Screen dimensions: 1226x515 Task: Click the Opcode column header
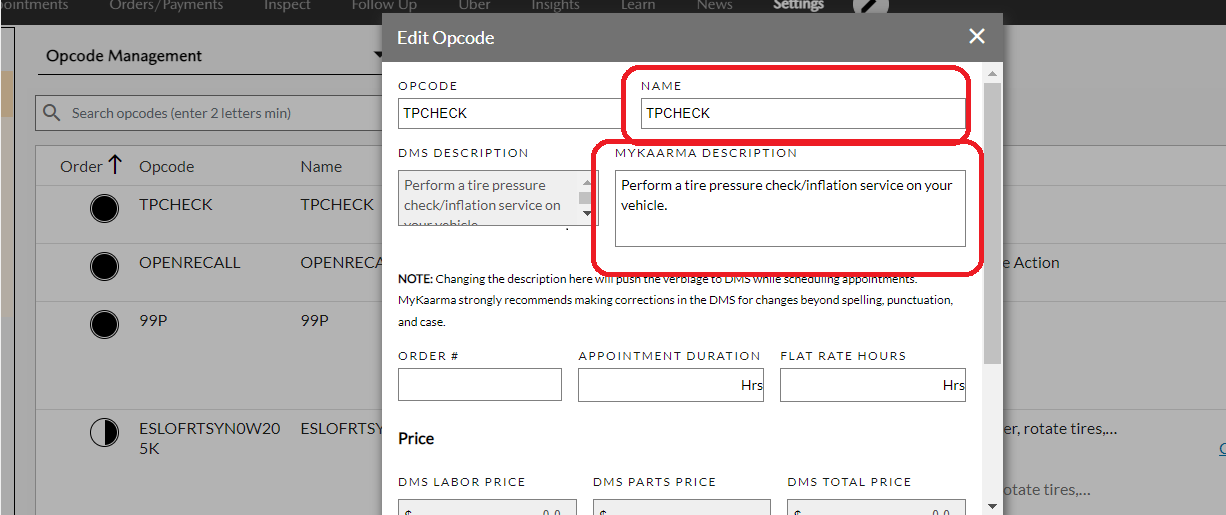(167, 167)
